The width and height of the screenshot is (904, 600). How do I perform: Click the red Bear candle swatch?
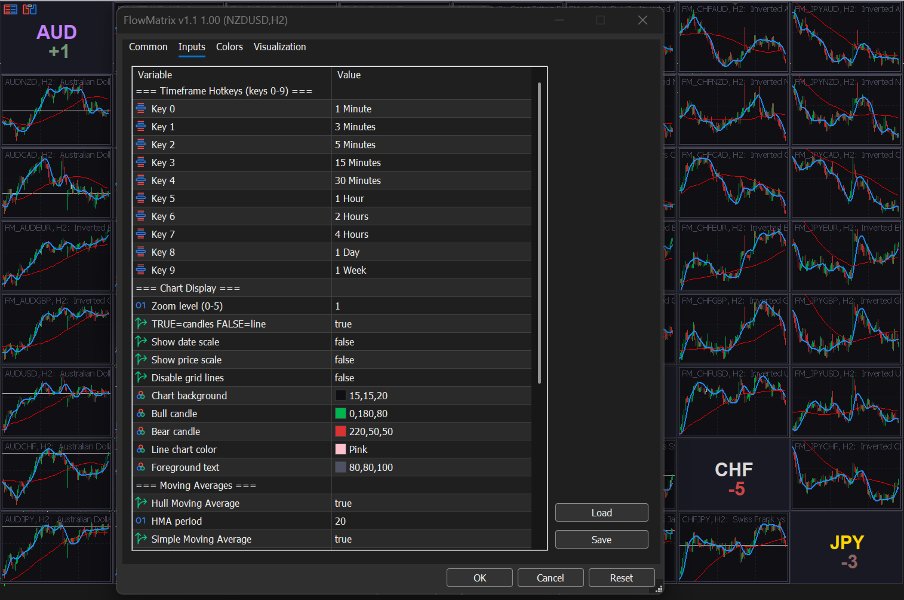click(x=341, y=431)
